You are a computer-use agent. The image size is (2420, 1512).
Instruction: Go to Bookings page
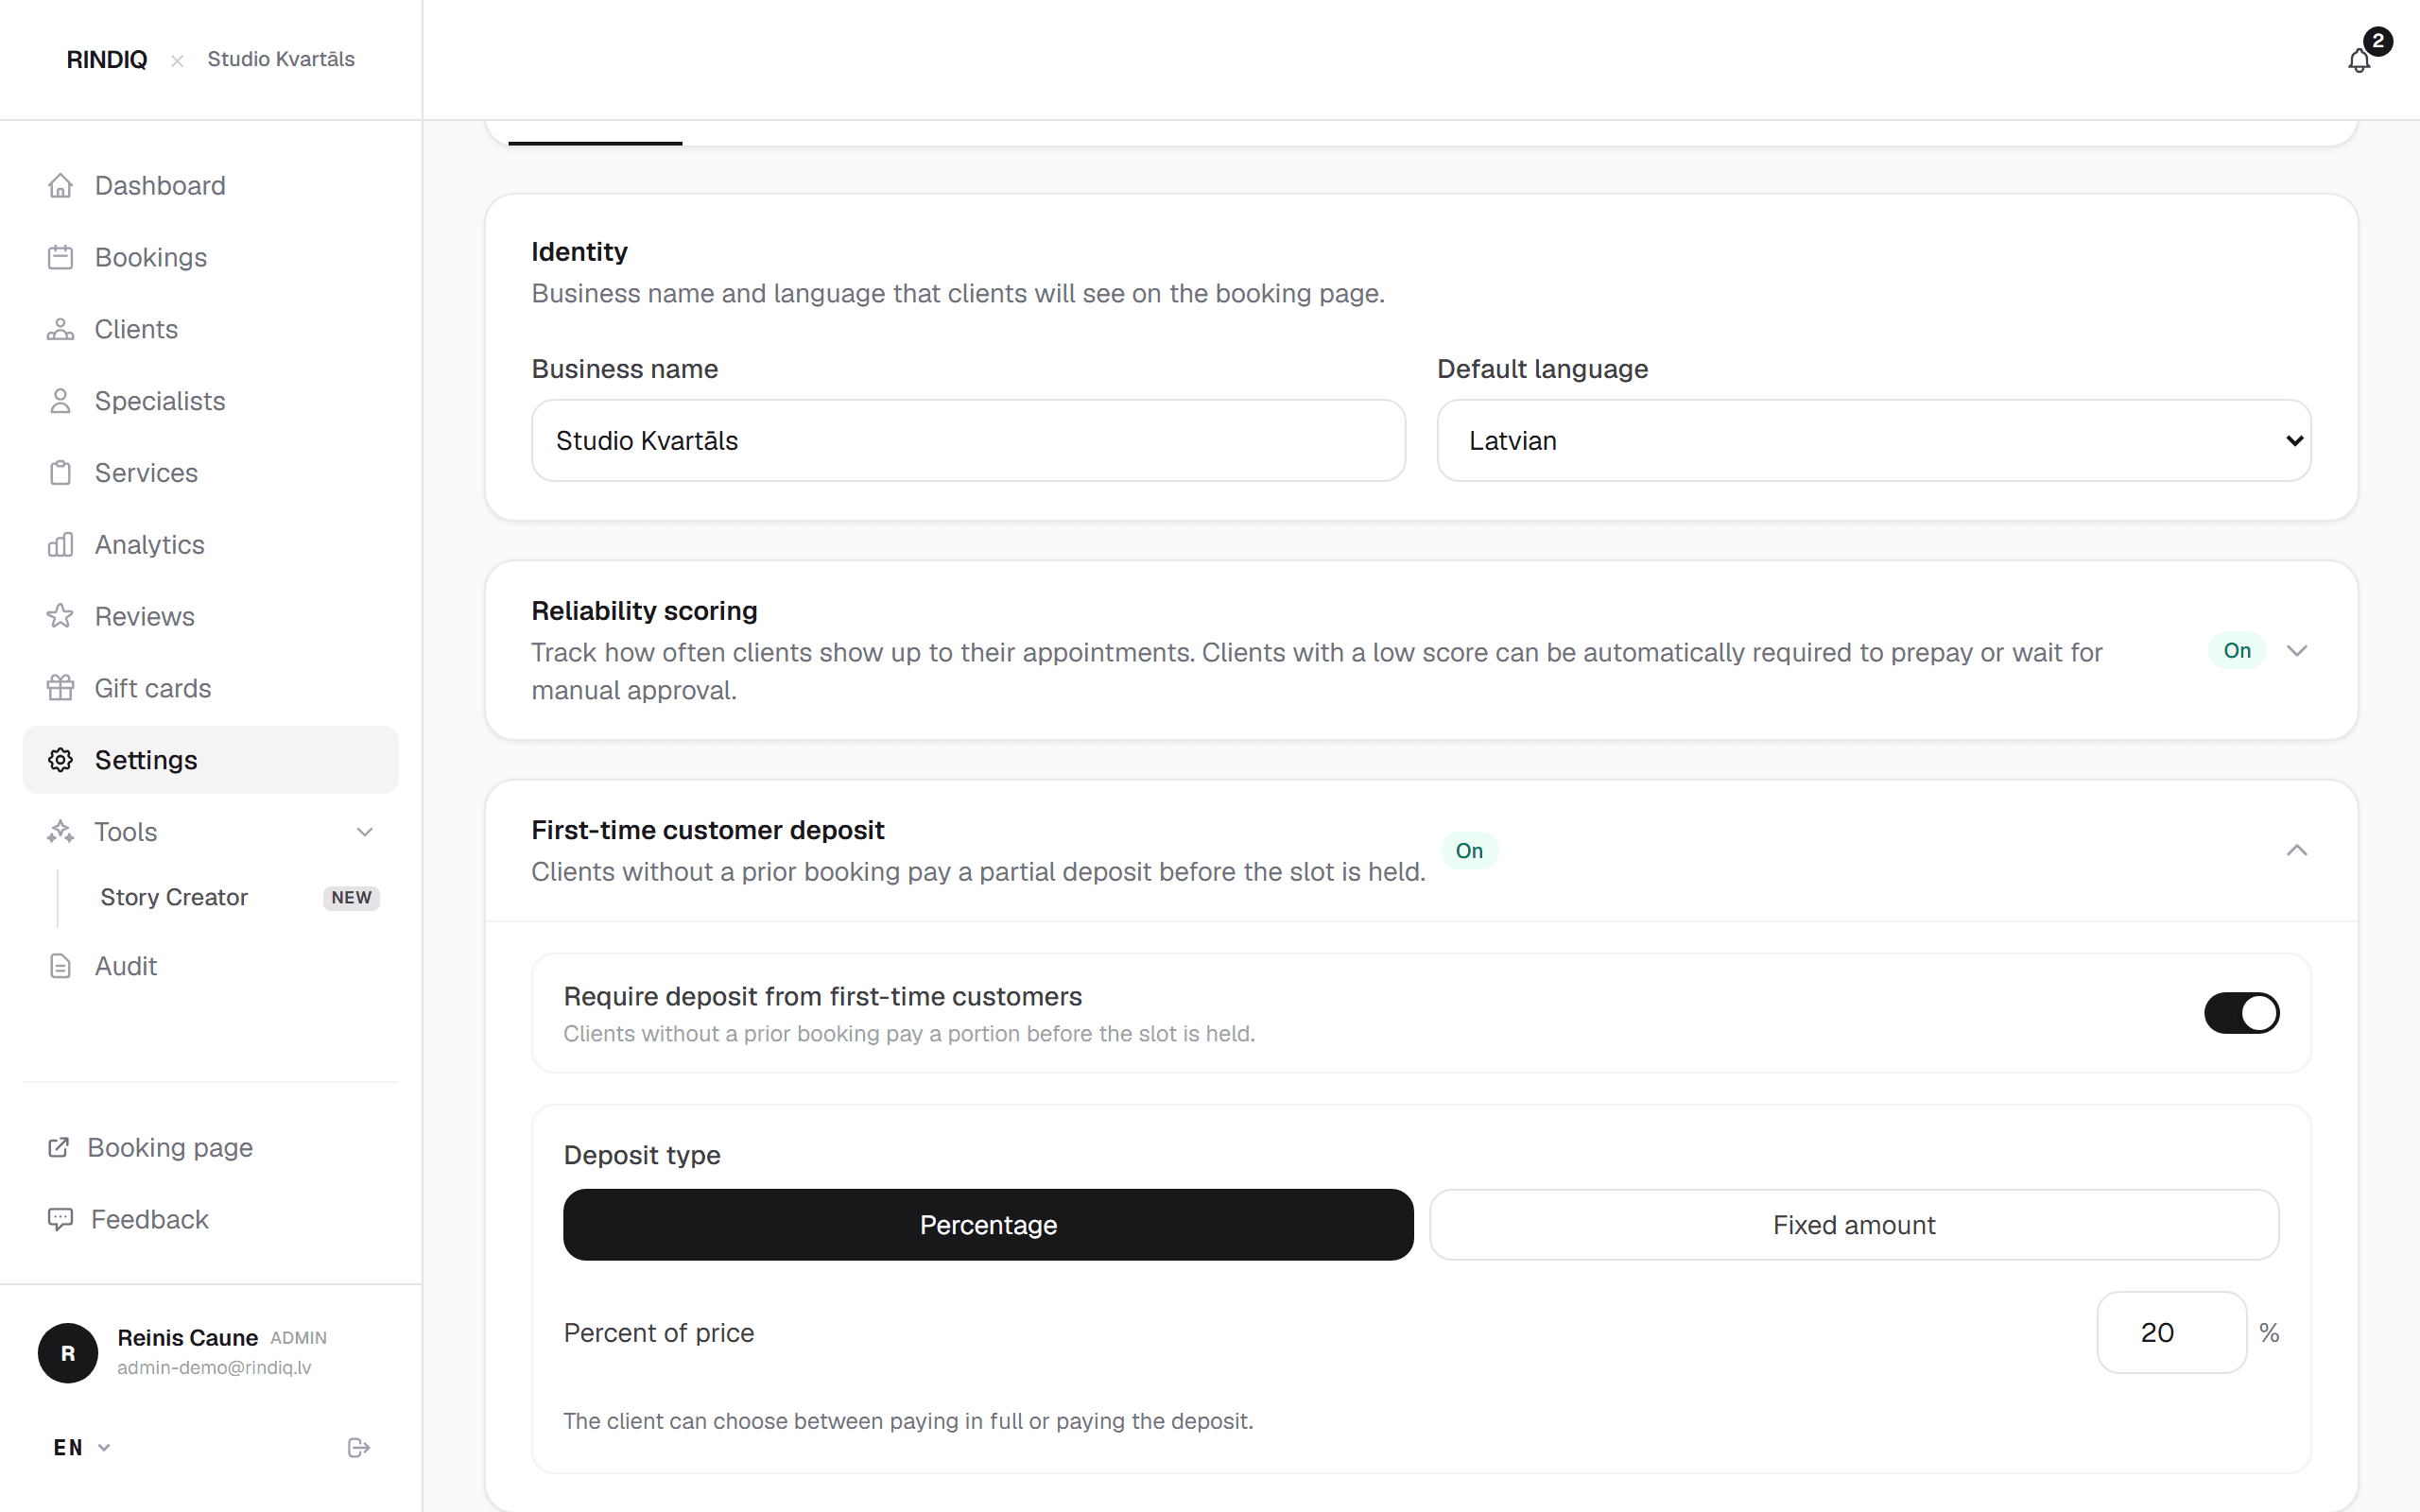tap(210, 257)
